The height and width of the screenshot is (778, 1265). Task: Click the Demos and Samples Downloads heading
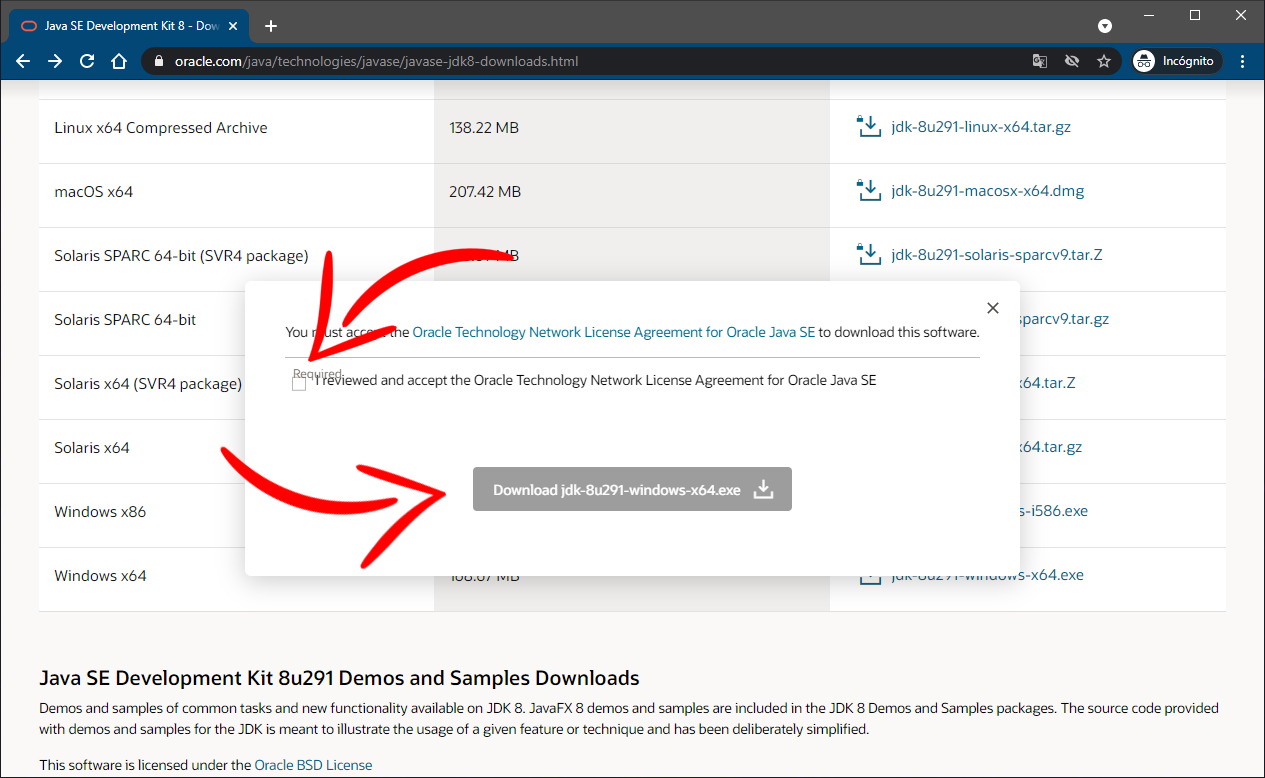pyautogui.click(x=339, y=678)
